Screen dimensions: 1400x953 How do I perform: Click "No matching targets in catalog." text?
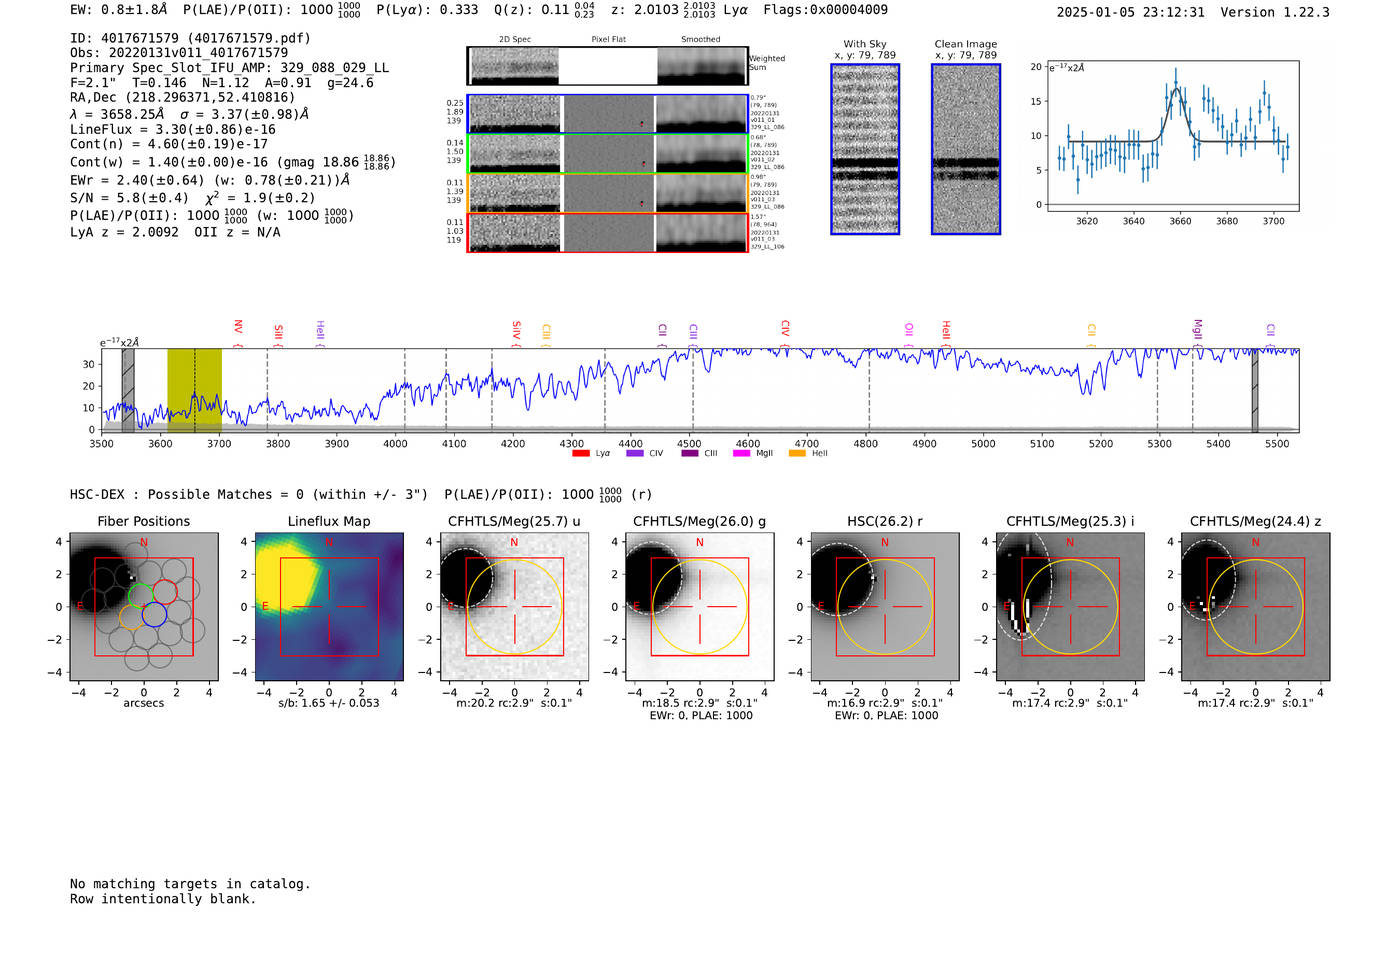click(190, 884)
